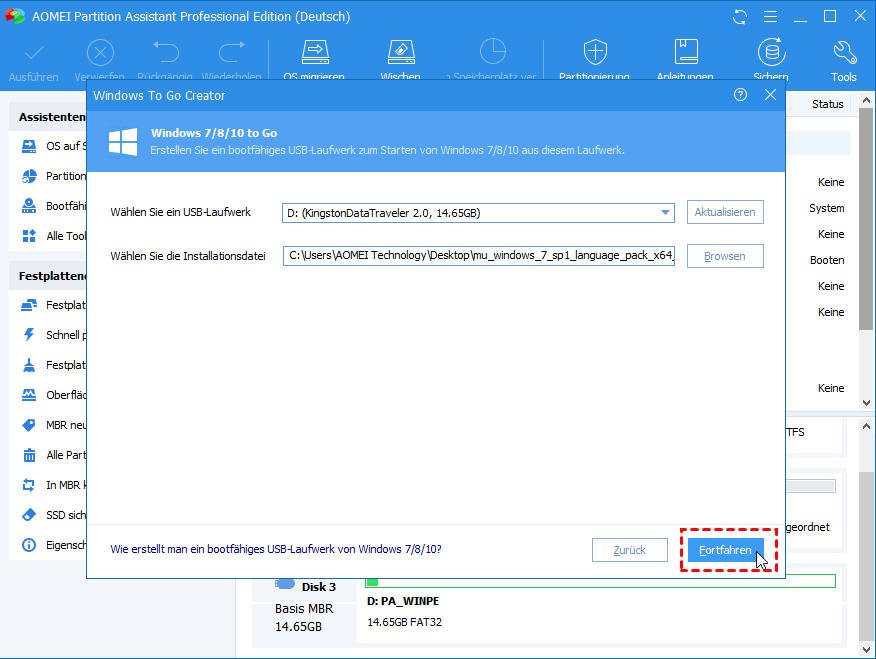Screen dimensions: 876x659
Task: Click the question mark help icon in the dialog
Action: (740, 95)
